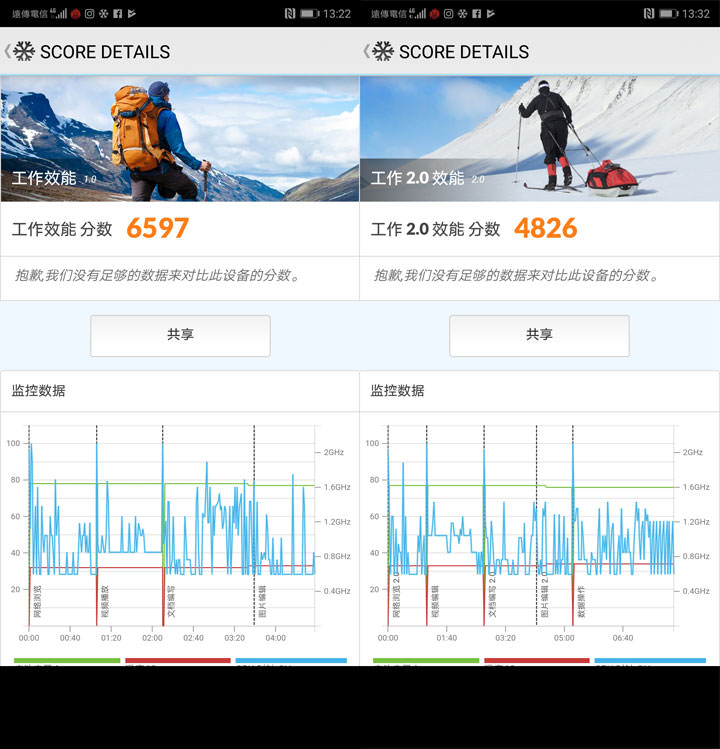
Task: Open the skier banner image for 工作 2.0 效能
Action: pyautogui.click(x=539, y=139)
